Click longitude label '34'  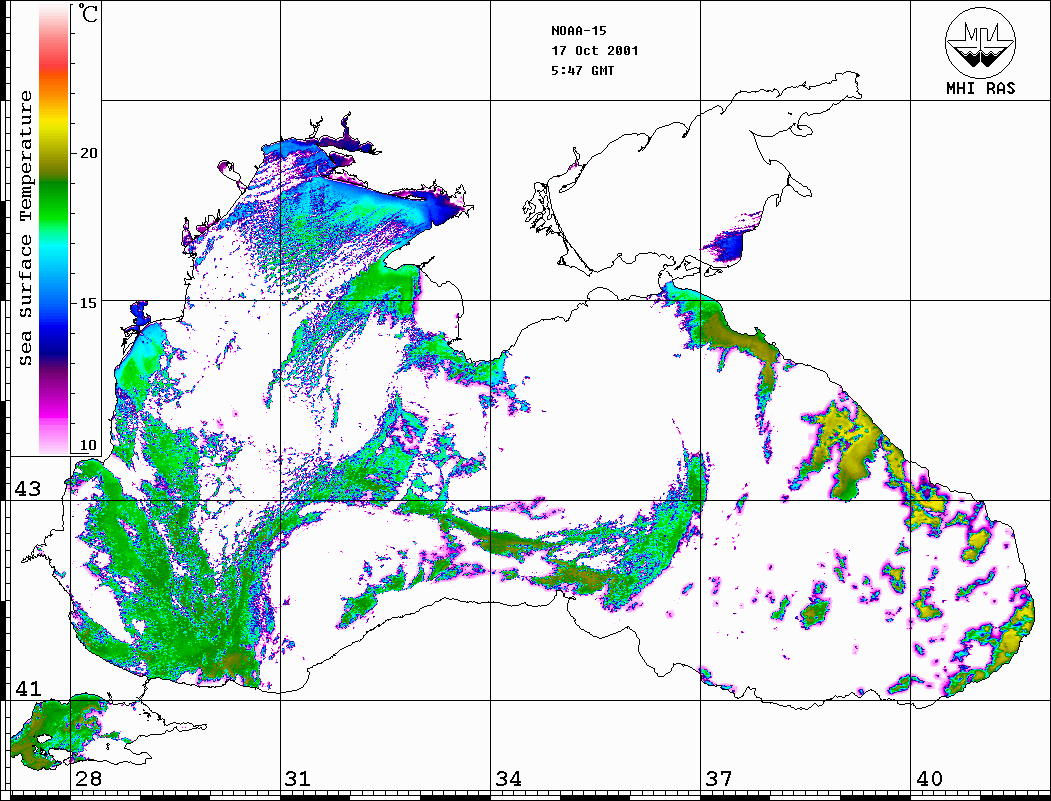(508, 779)
